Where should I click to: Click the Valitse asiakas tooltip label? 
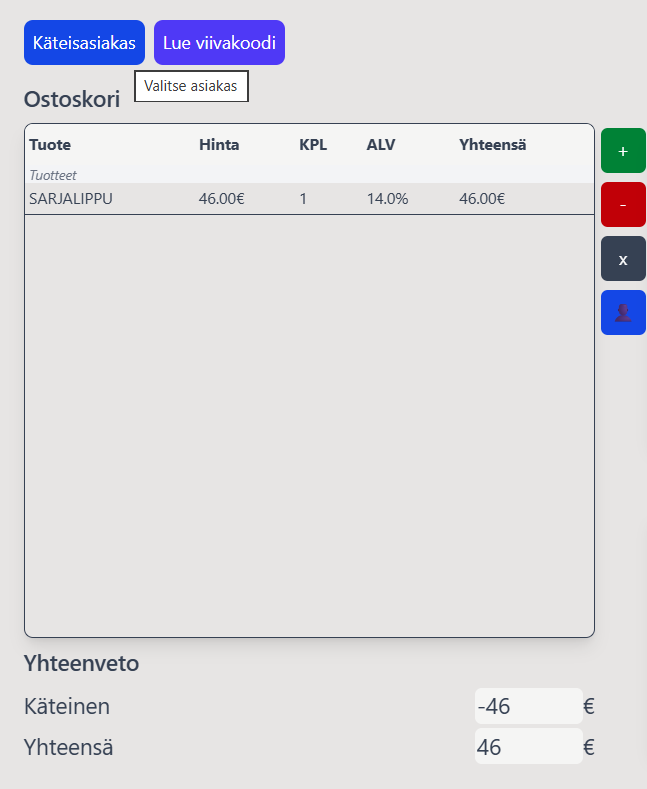191,87
